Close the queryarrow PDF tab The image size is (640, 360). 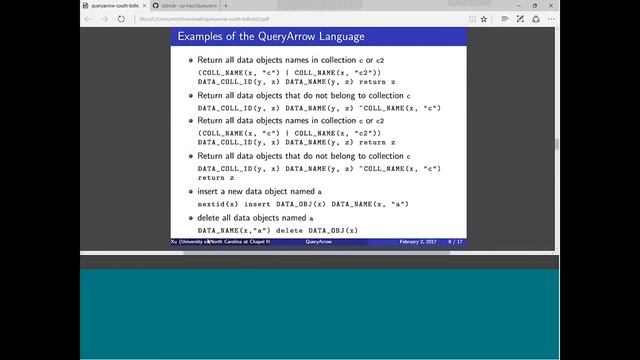coord(144,6)
